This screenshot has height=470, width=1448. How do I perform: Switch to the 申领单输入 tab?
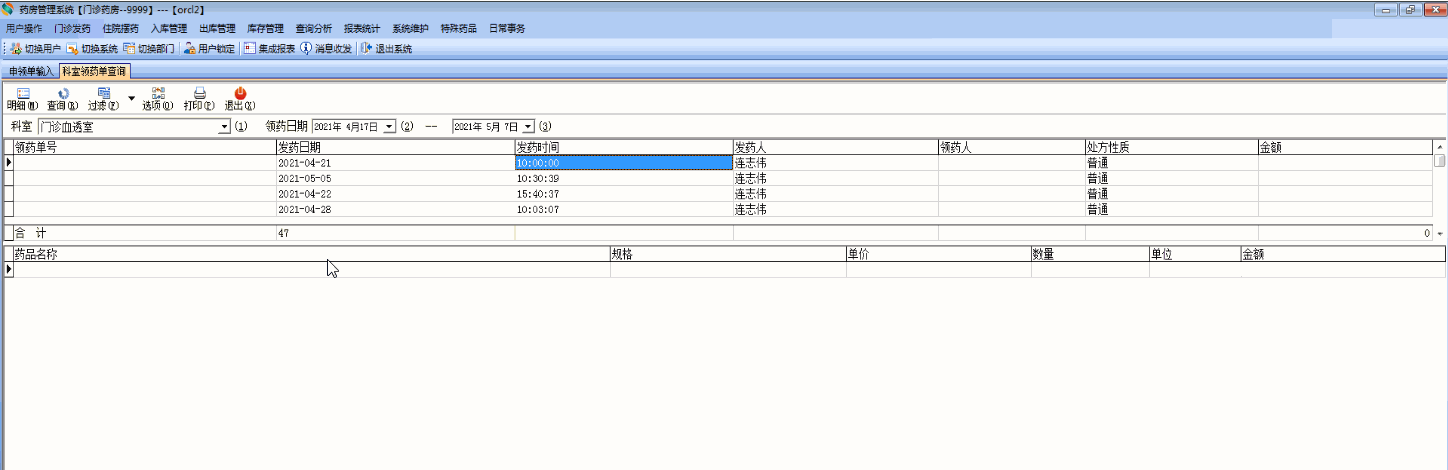pyautogui.click(x=31, y=71)
